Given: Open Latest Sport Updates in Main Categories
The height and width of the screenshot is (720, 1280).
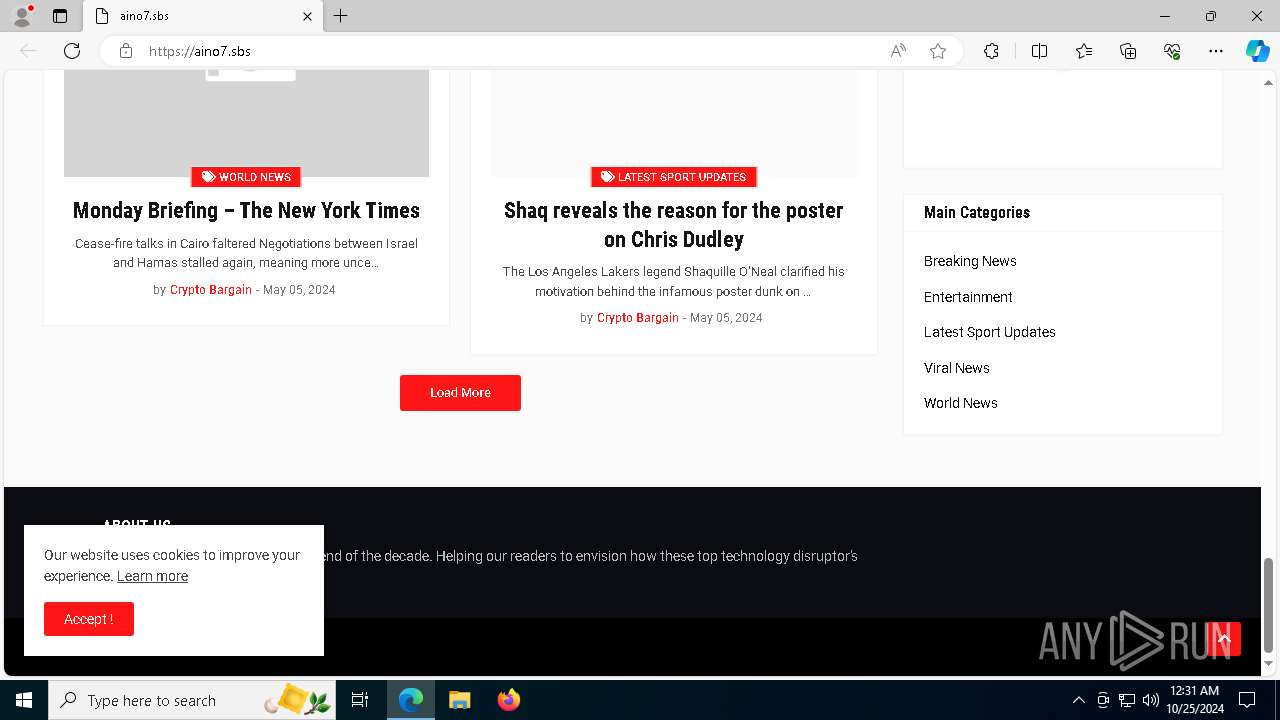Looking at the screenshot, I should pyautogui.click(x=990, y=332).
